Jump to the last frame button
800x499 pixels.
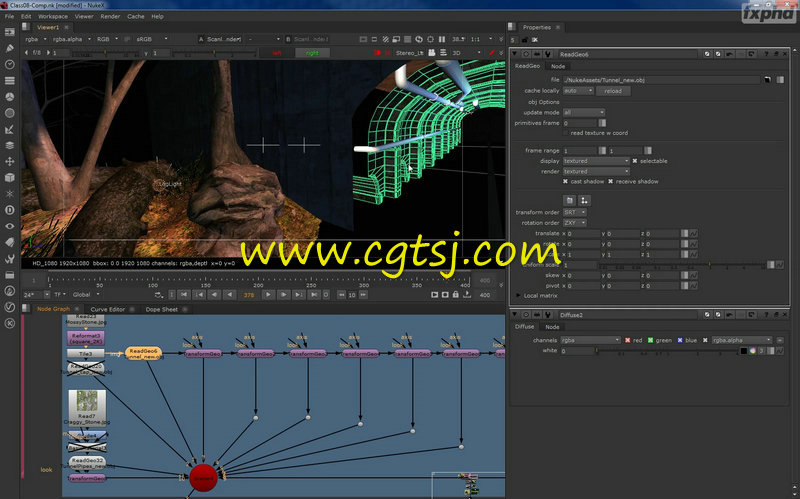[314, 295]
